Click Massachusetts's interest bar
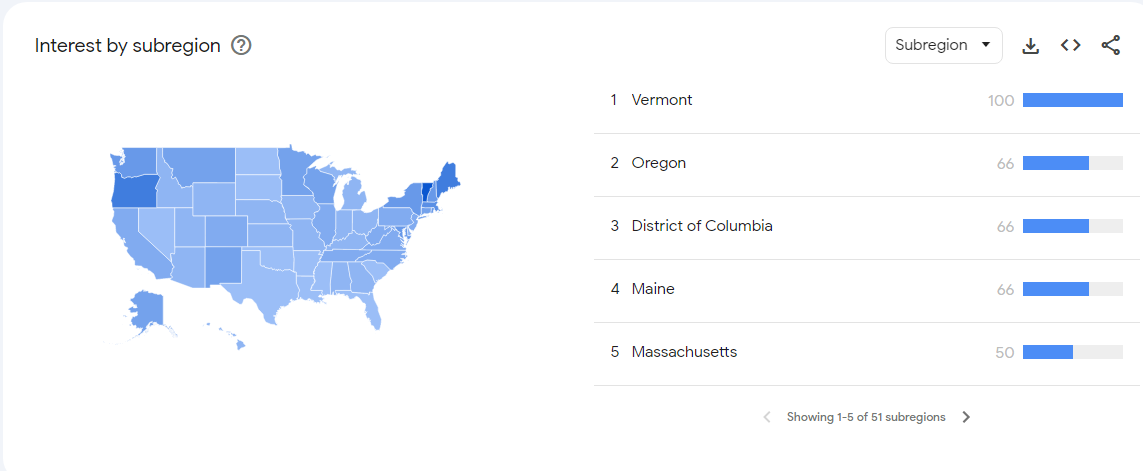The image size is (1143, 471). [1072, 352]
